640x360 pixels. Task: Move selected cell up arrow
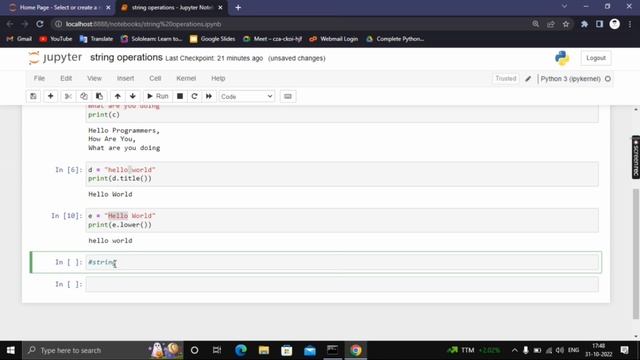point(118,96)
